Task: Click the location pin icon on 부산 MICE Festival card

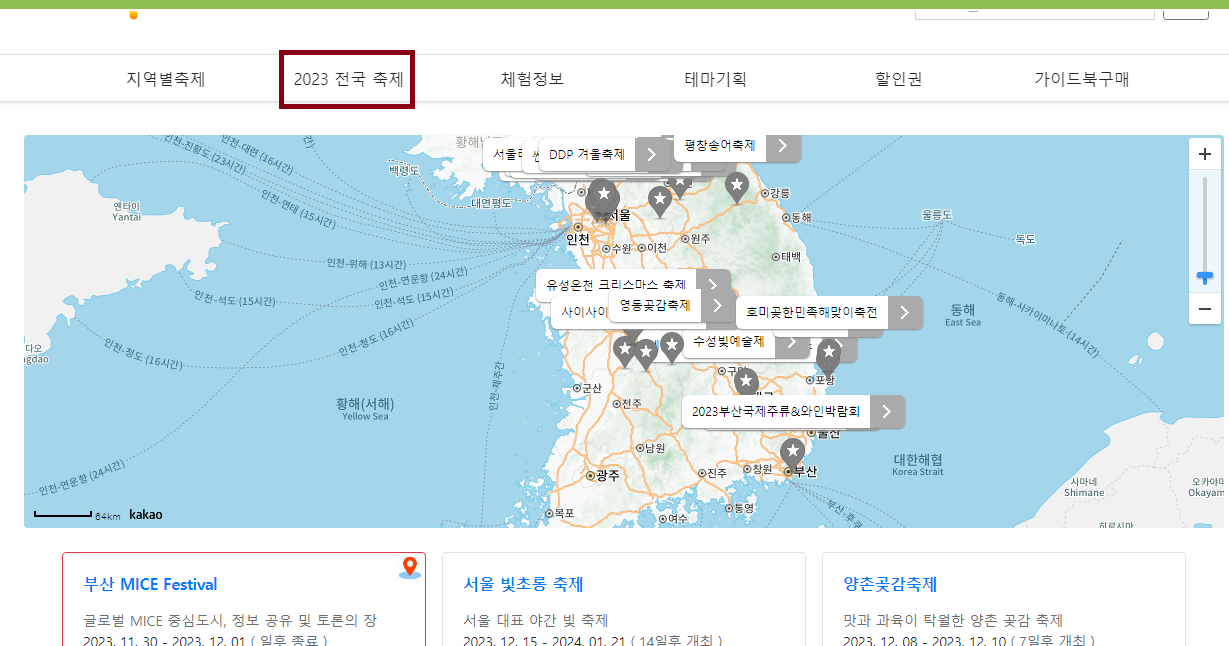Action: (410, 565)
